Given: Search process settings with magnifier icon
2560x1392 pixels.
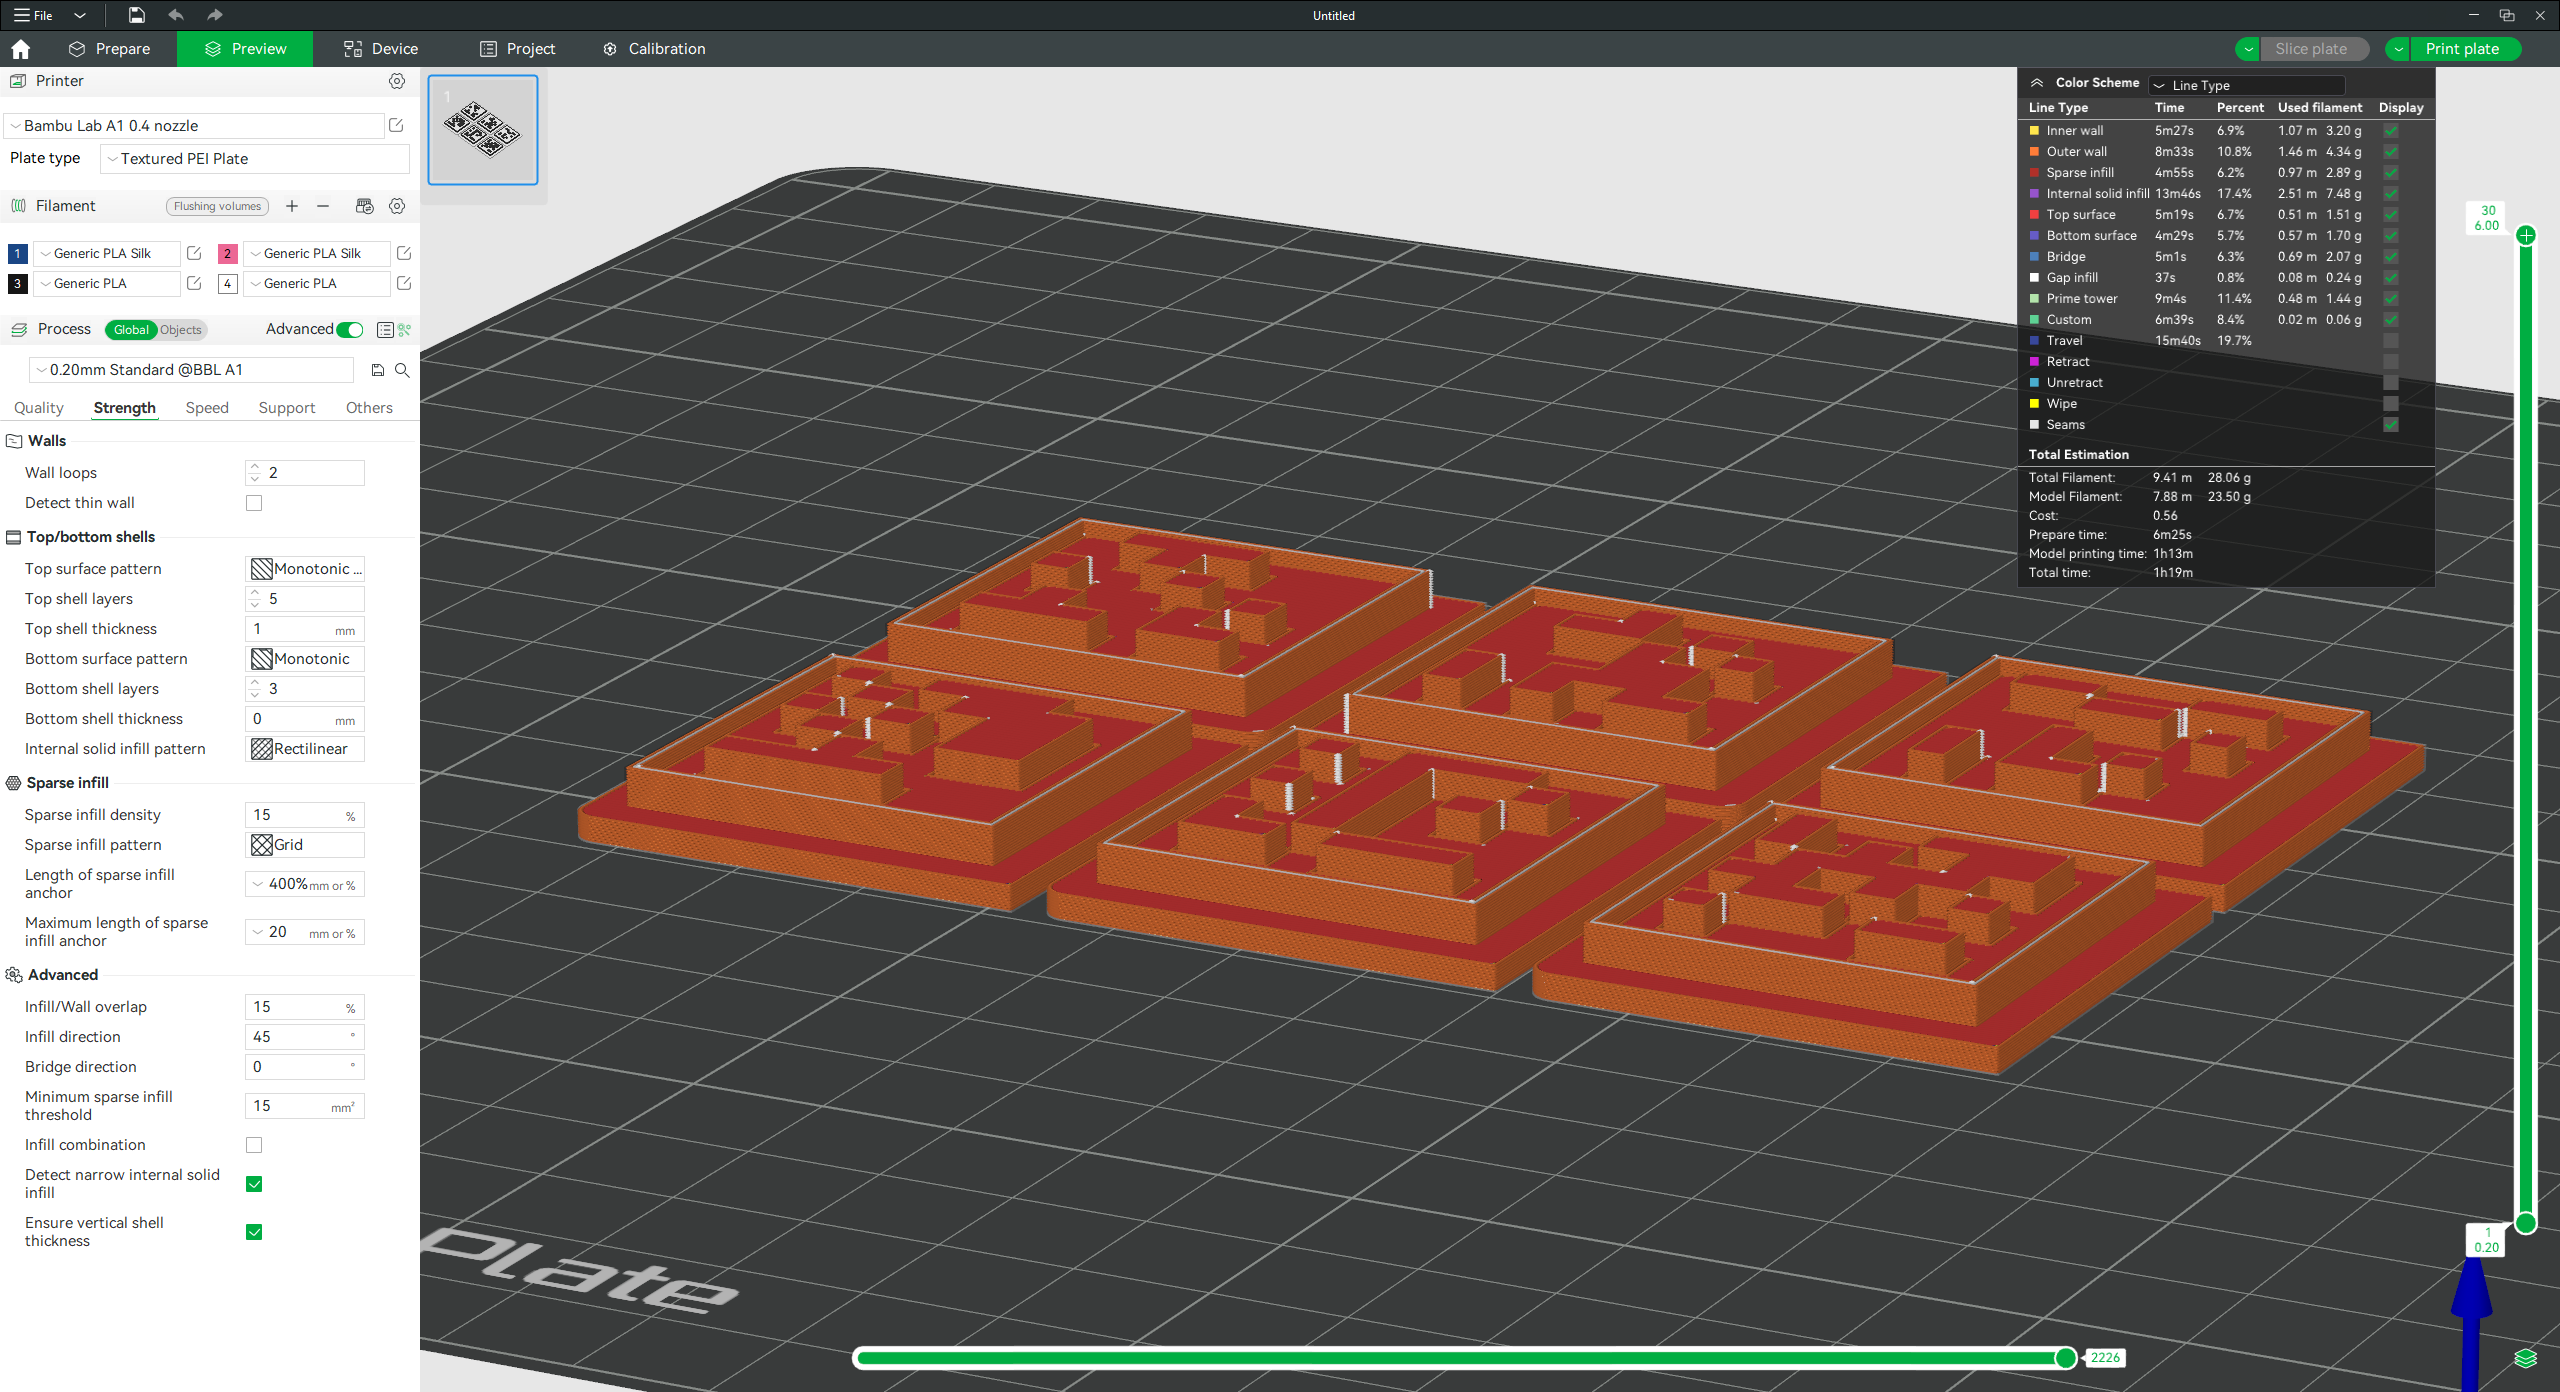Looking at the screenshot, I should (402, 370).
